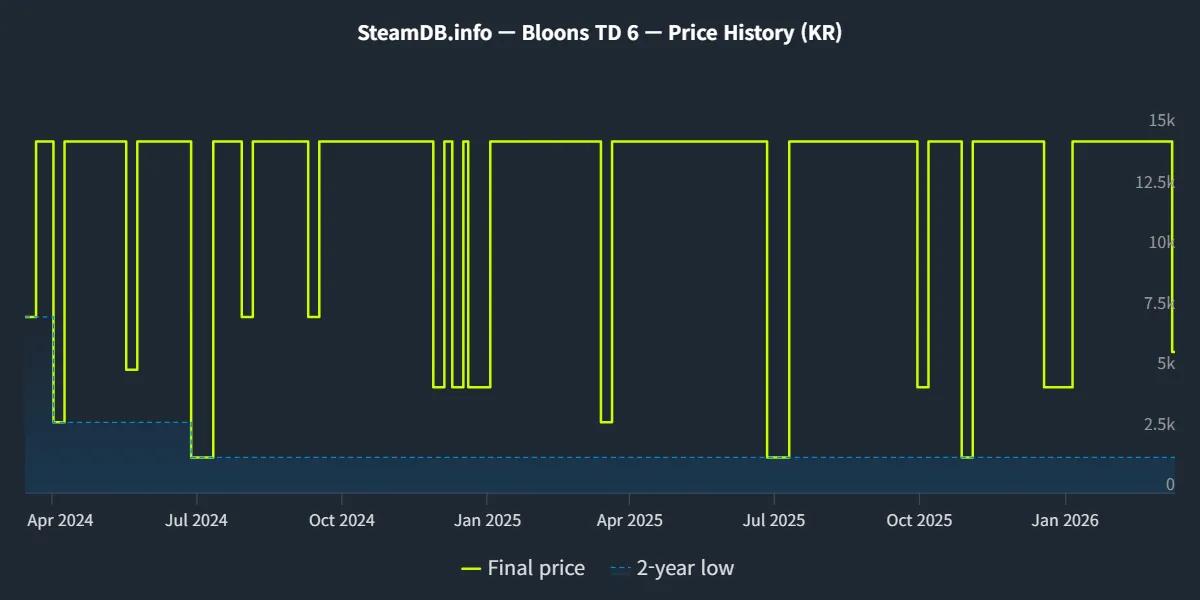Click the green Final price legend line icon
The image size is (1200, 600).
tap(471, 569)
